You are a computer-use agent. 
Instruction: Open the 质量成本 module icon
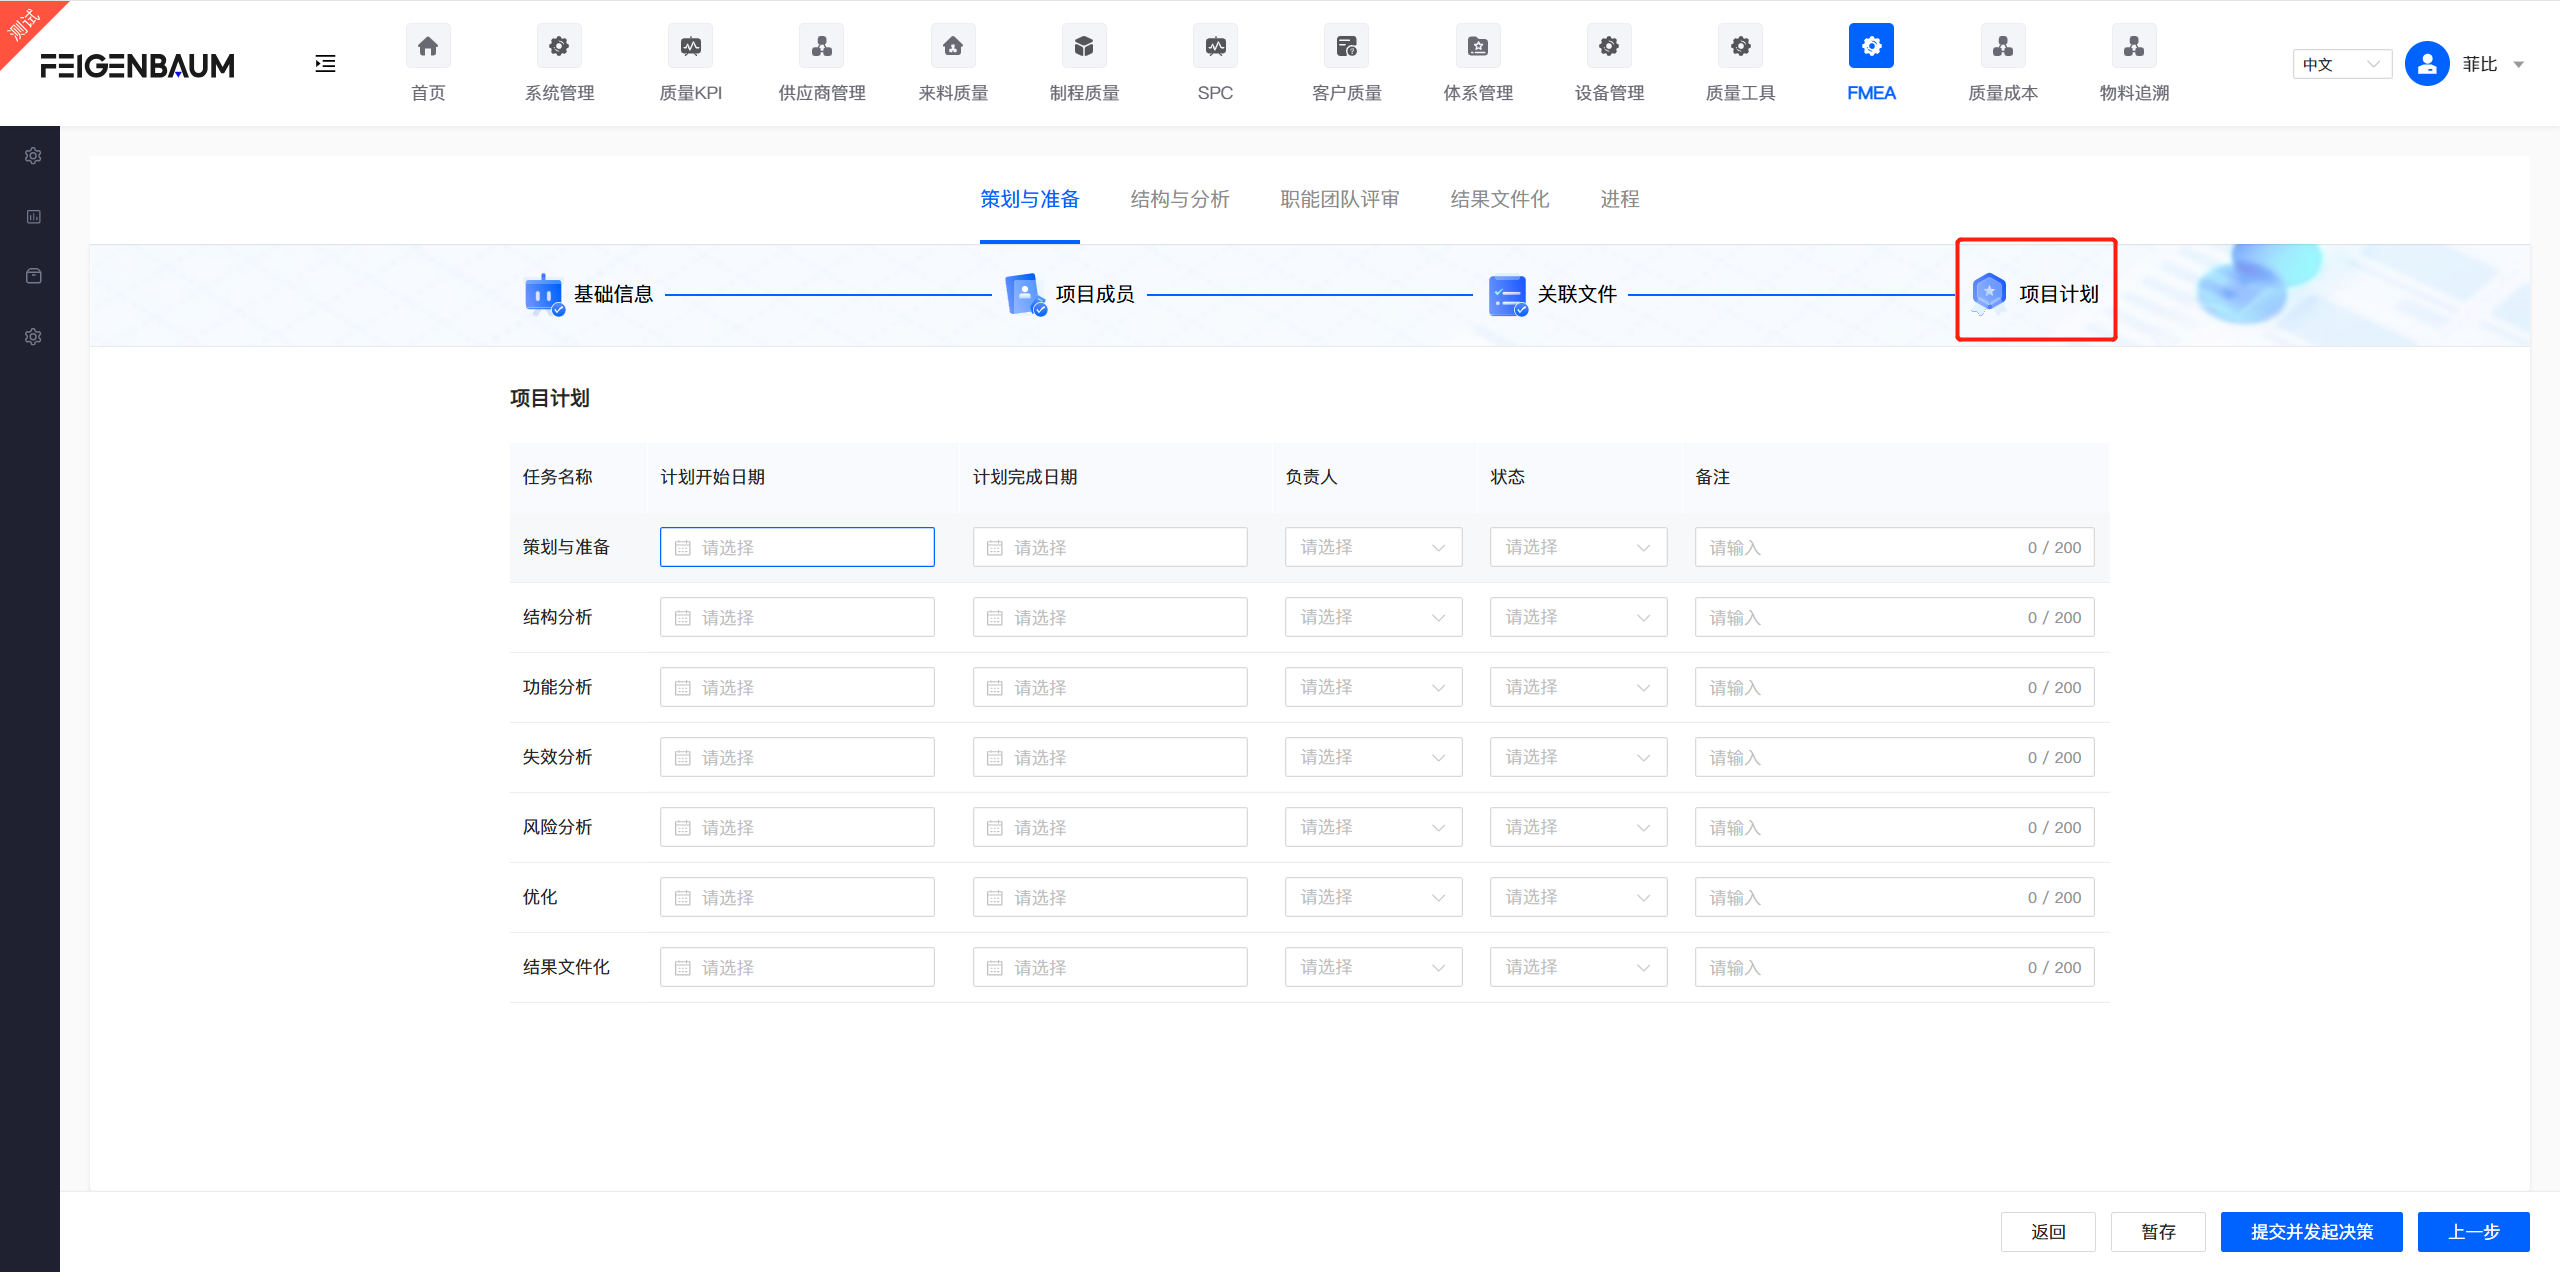point(2002,45)
